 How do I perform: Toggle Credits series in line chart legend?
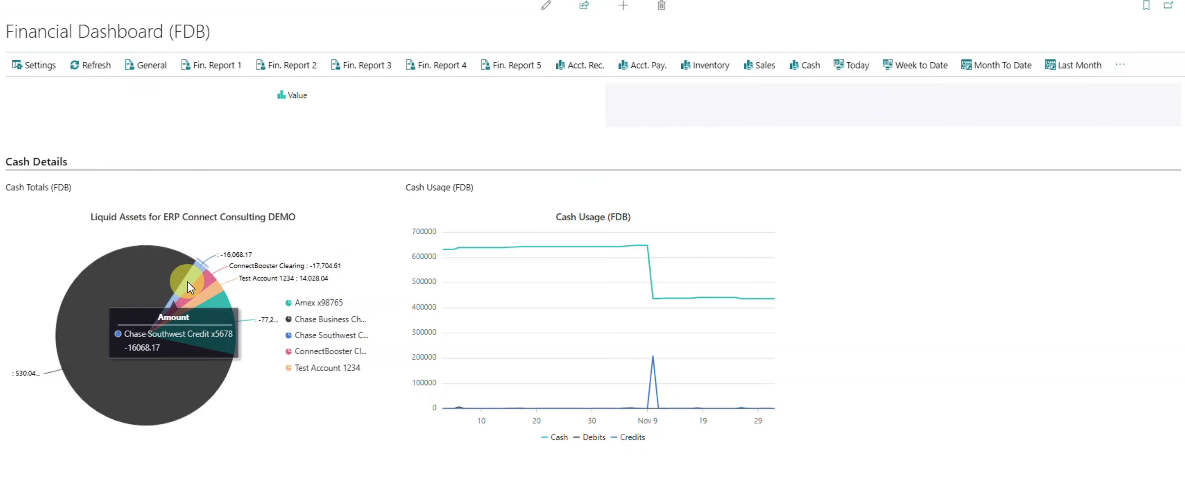click(x=627, y=437)
